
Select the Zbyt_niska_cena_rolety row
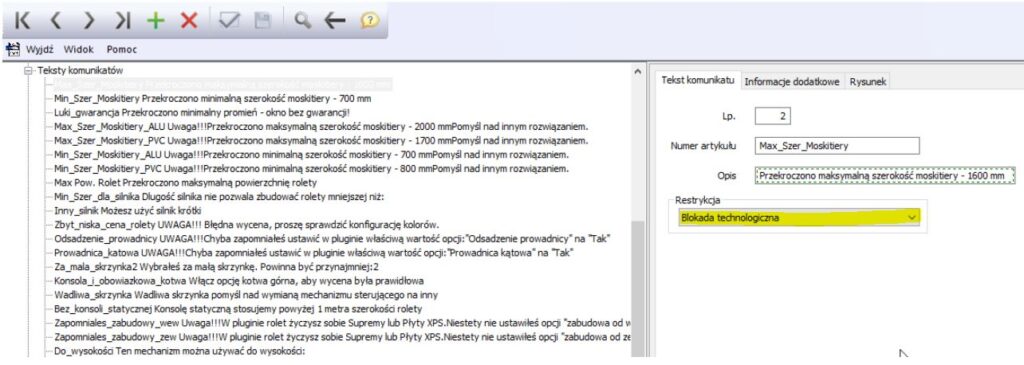tap(246, 225)
